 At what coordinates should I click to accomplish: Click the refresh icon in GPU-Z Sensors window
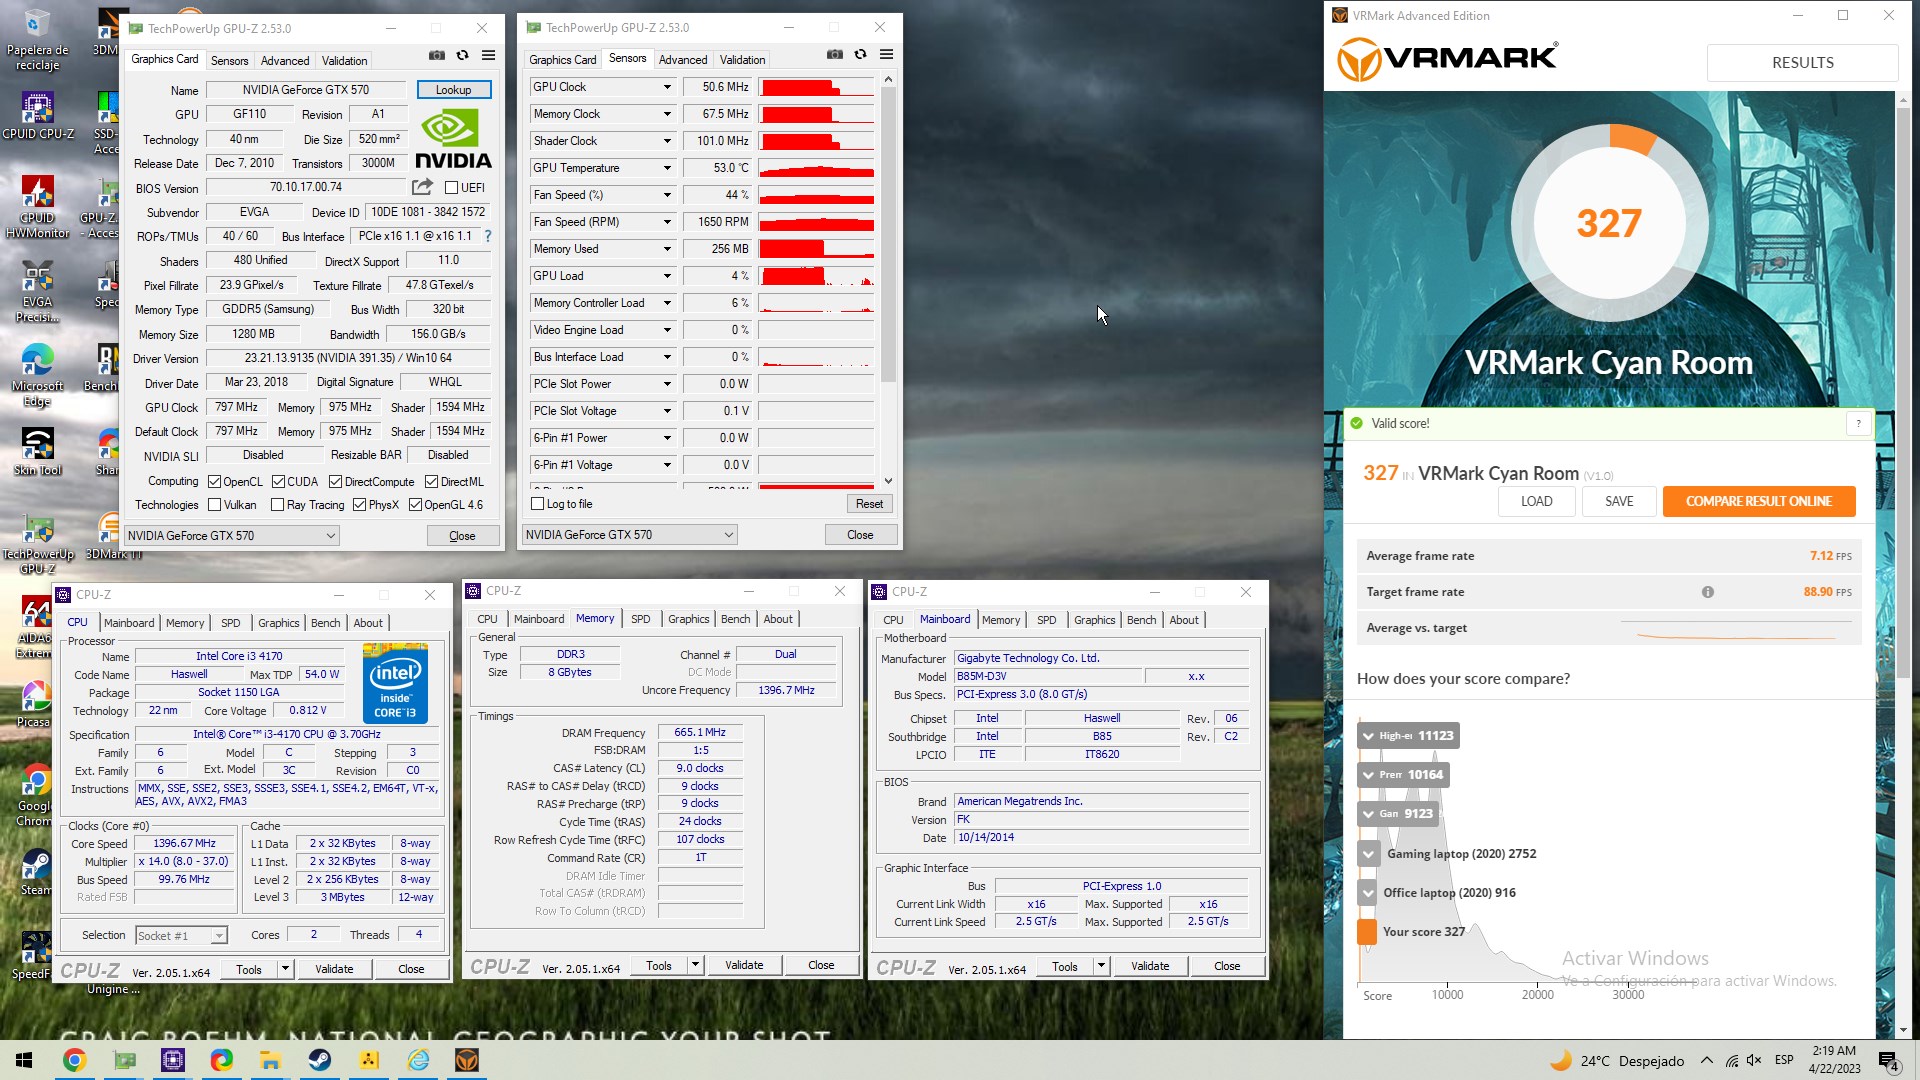click(860, 55)
